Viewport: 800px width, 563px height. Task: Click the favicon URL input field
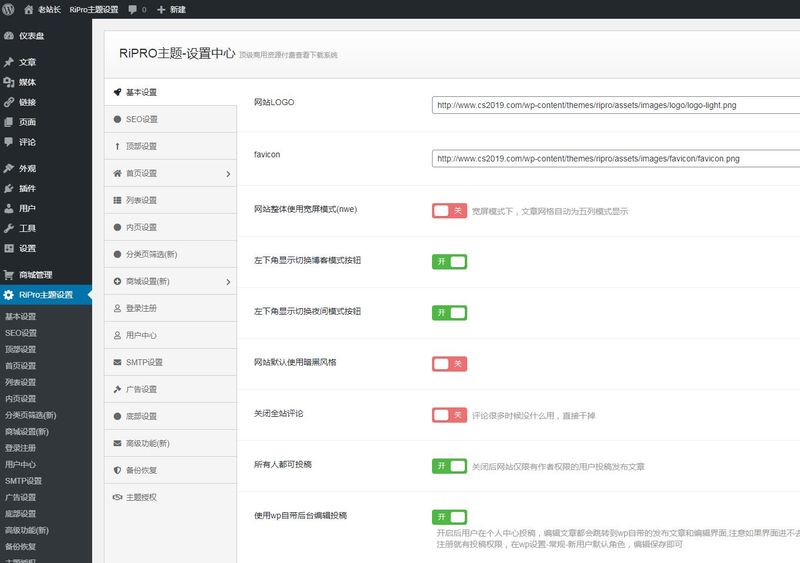[x=616, y=159]
